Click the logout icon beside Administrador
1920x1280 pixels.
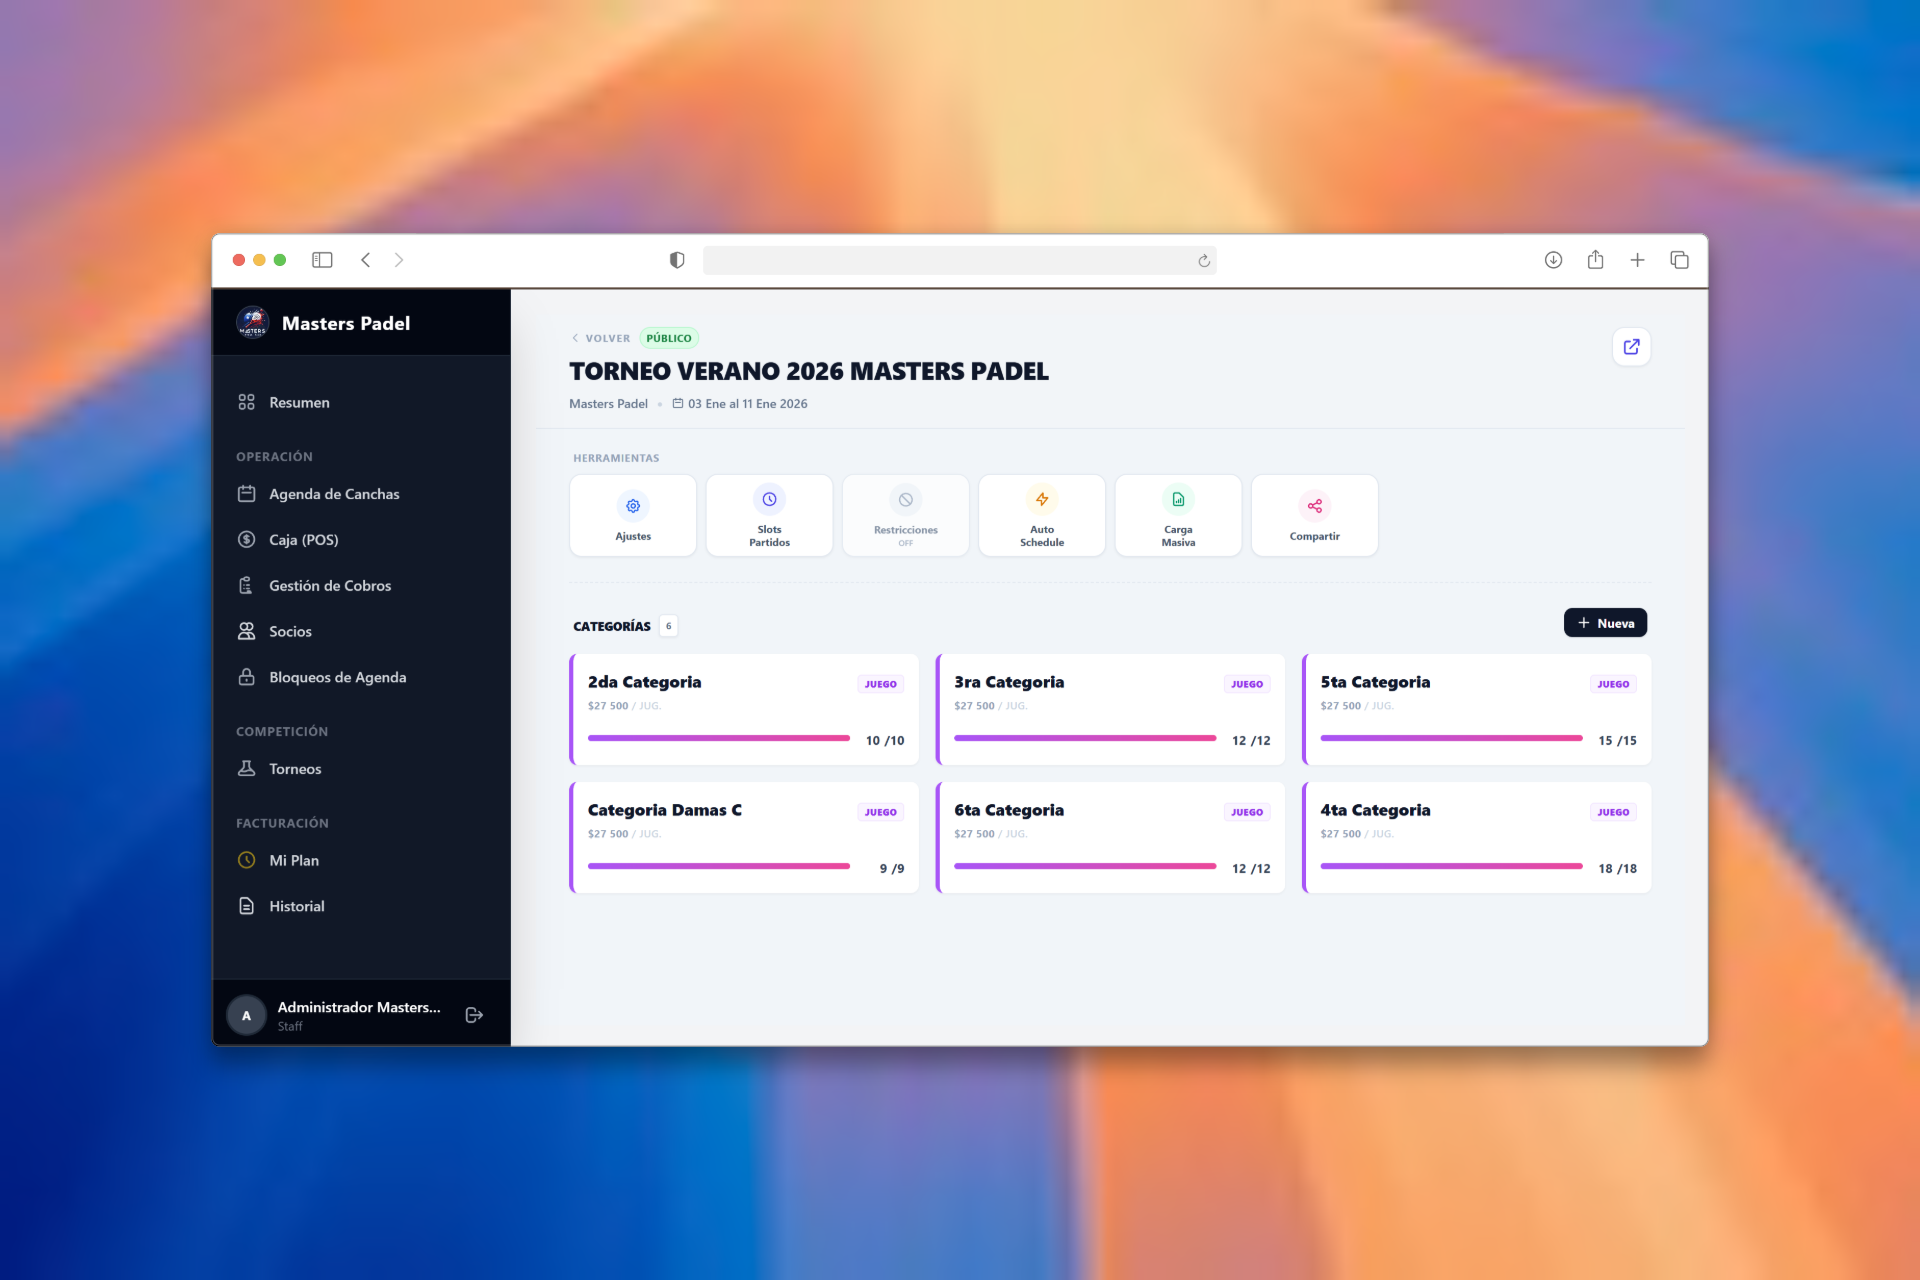pyautogui.click(x=475, y=1015)
